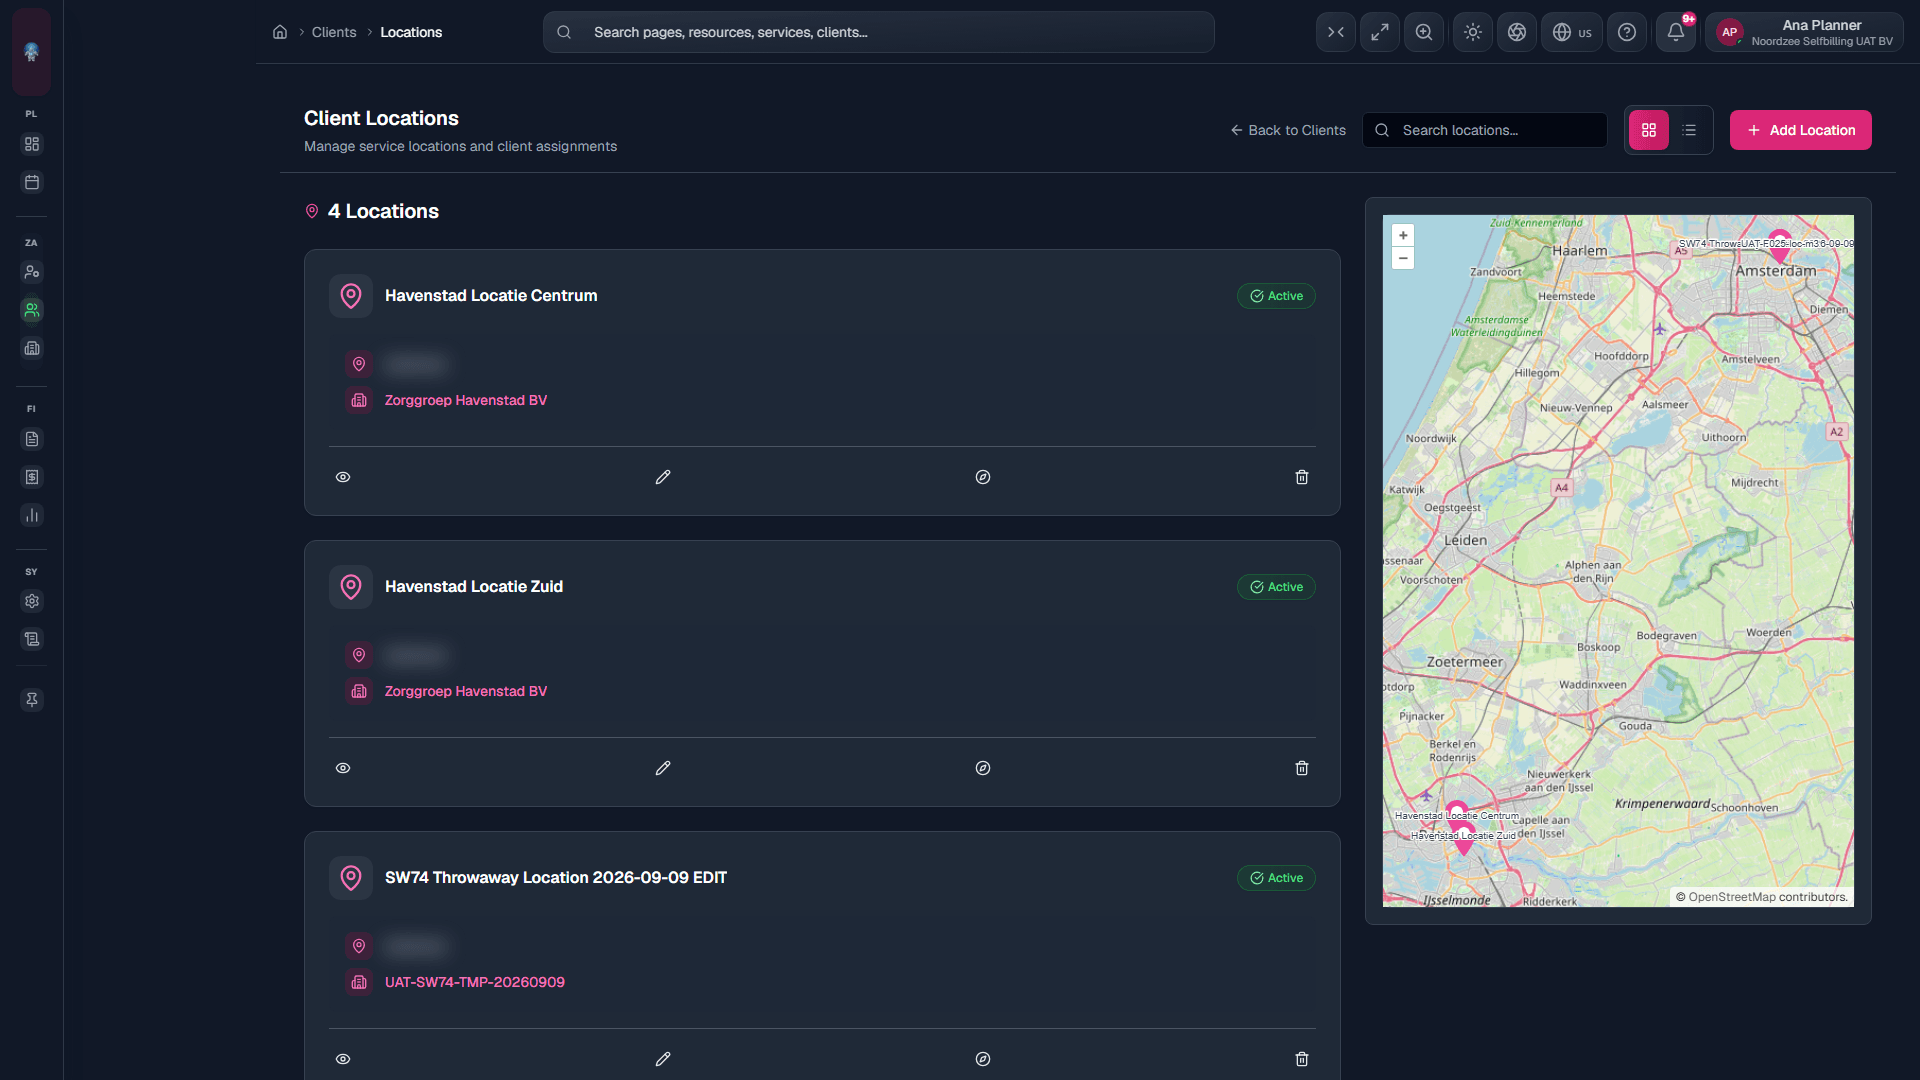The width and height of the screenshot is (1920, 1080).
Task: Delete Havenstad Locatie Zuid with trash icon
Action: (1302, 768)
